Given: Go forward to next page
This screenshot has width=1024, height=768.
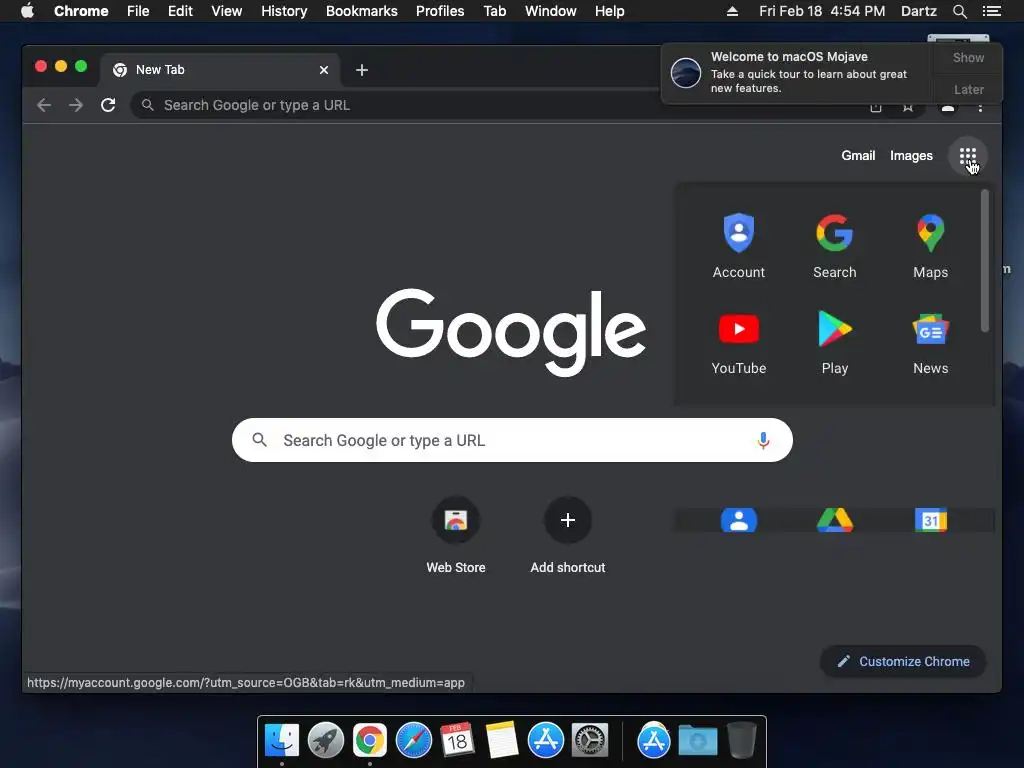Looking at the screenshot, I should click(76, 105).
